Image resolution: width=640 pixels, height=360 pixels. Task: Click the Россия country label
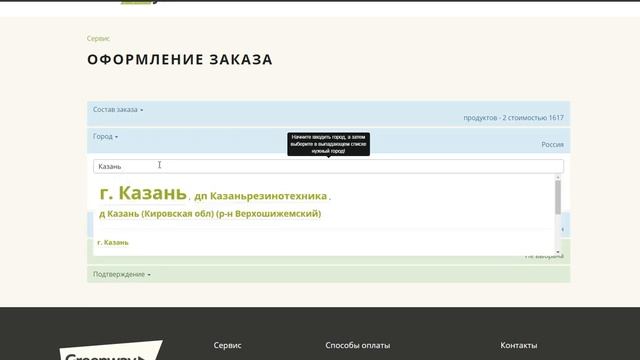click(x=552, y=144)
